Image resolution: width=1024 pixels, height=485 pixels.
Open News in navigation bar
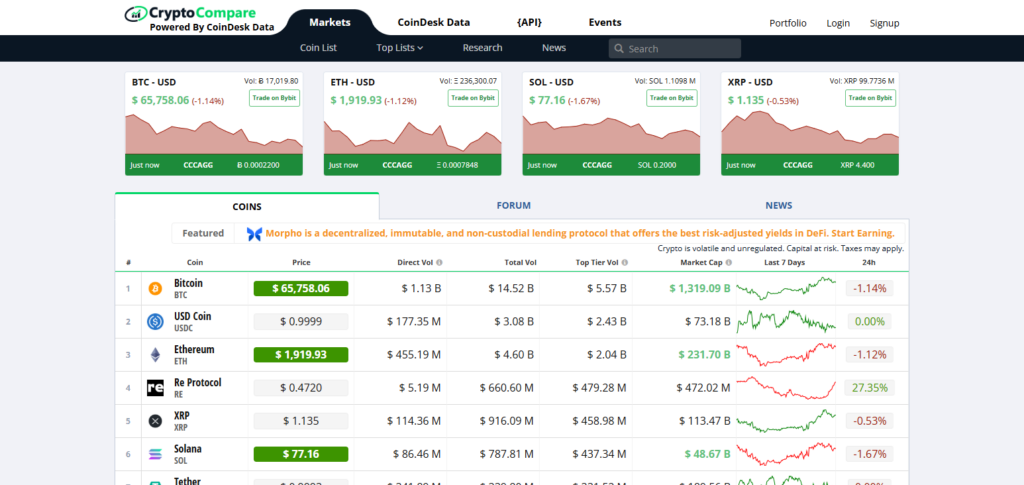[x=554, y=48]
